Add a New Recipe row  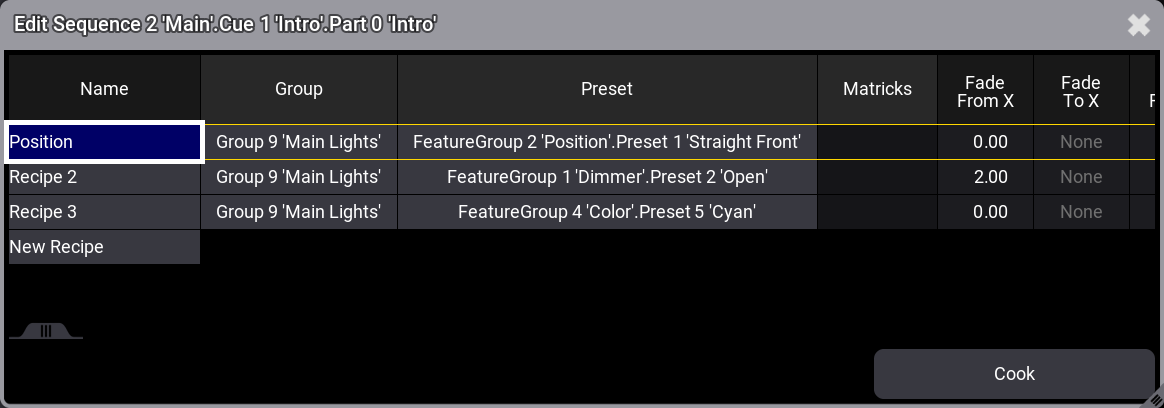[105, 247]
